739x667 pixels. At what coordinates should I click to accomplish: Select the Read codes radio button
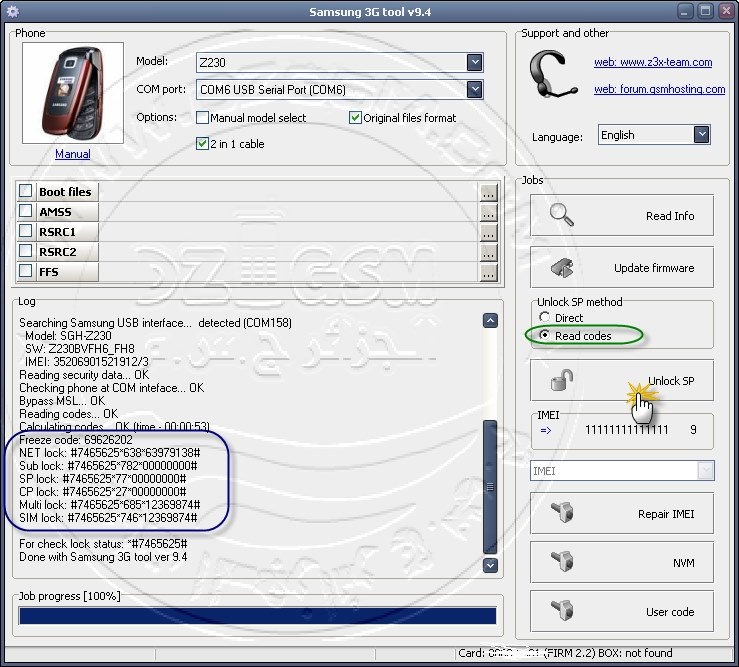[x=544, y=335]
